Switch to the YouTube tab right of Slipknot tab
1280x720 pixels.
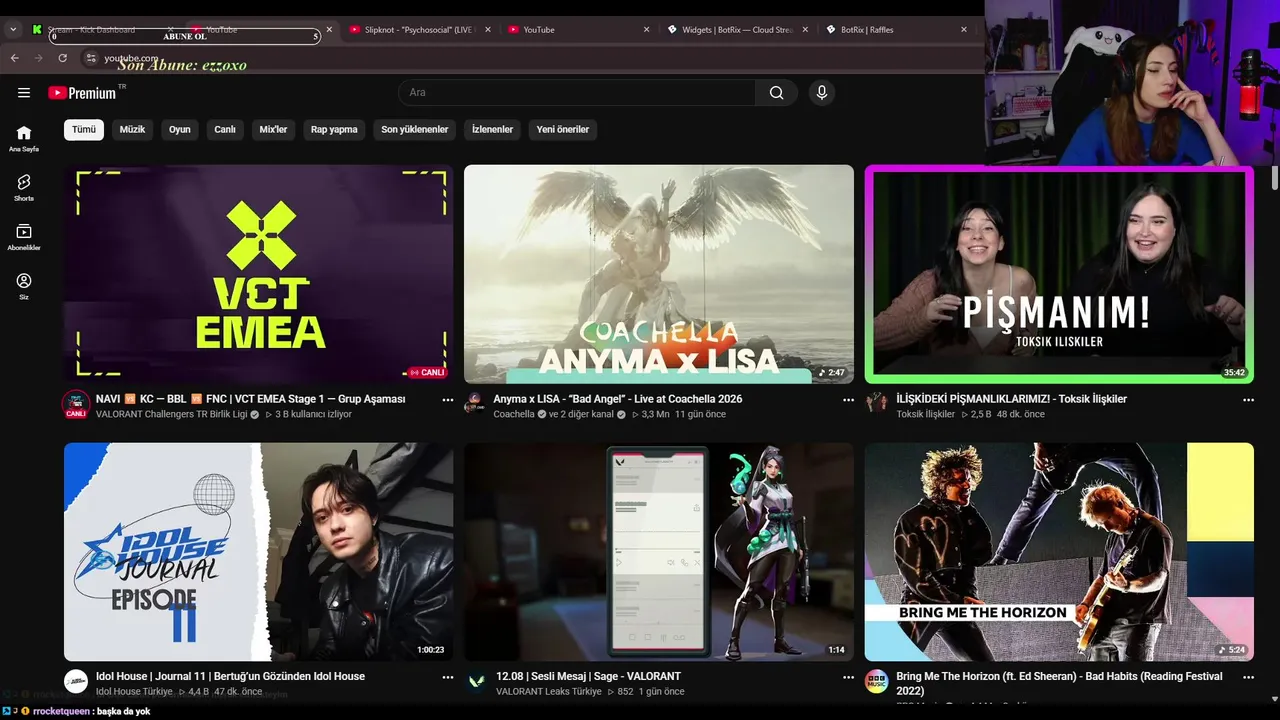(x=578, y=30)
